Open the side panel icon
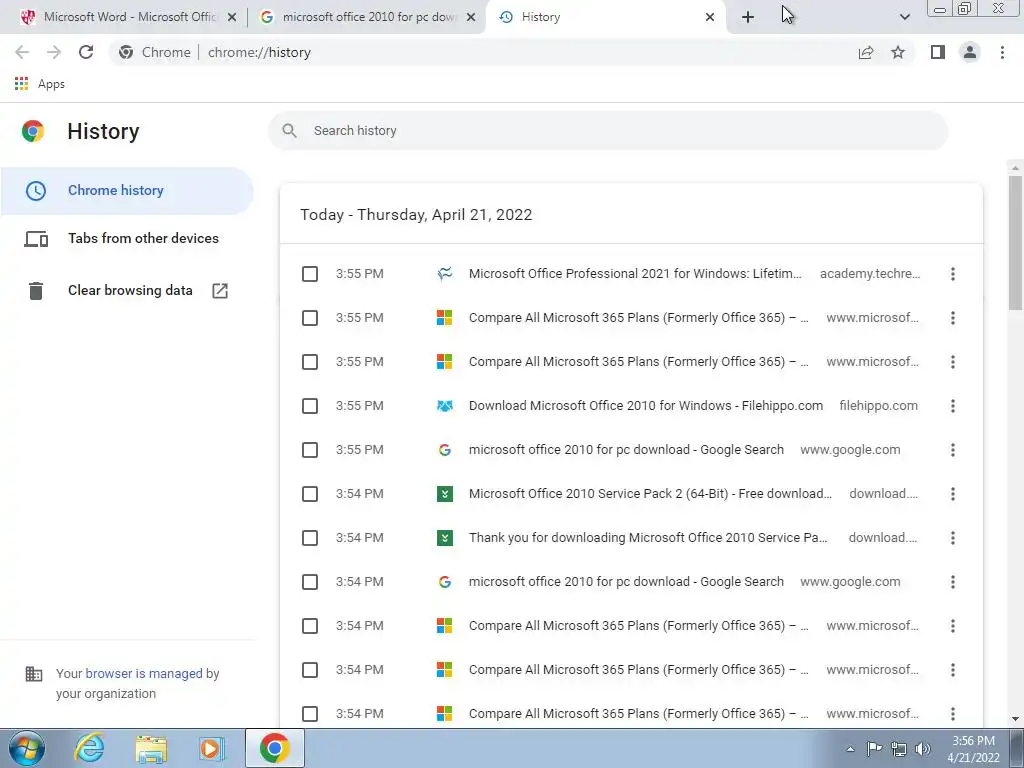1024x768 pixels. [x=938, y=52]
